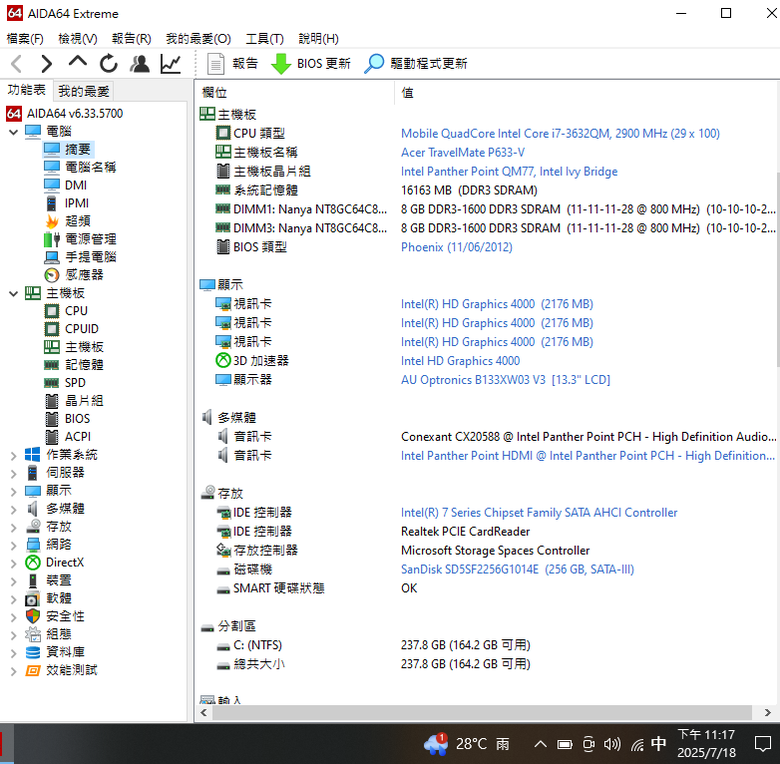Refresh the page with the Refresh icon
Viewport: 780px width, 764px height.
pyautogui.click(x=108, y=64)
